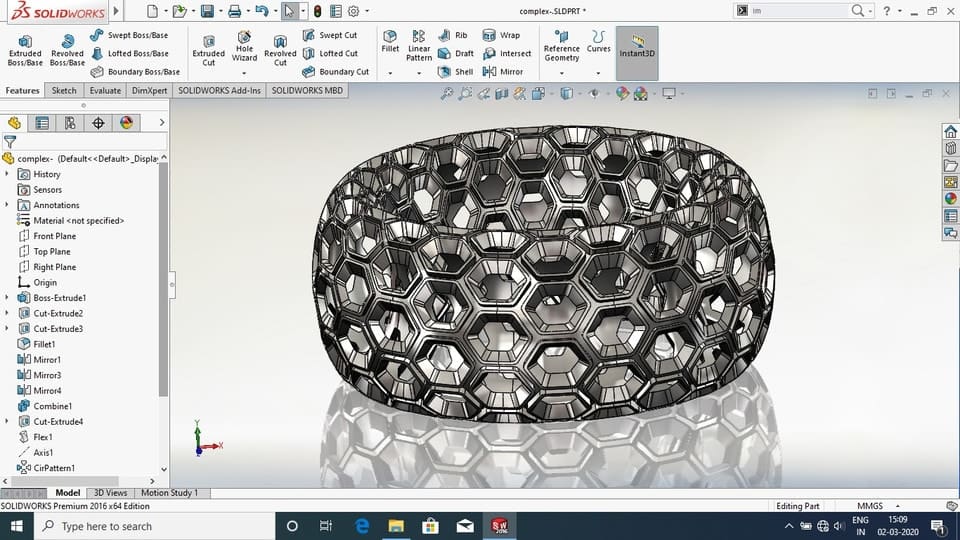Switch to Motion Study 1 tab
The image size is (960, 540).
(x=168, y=493)
